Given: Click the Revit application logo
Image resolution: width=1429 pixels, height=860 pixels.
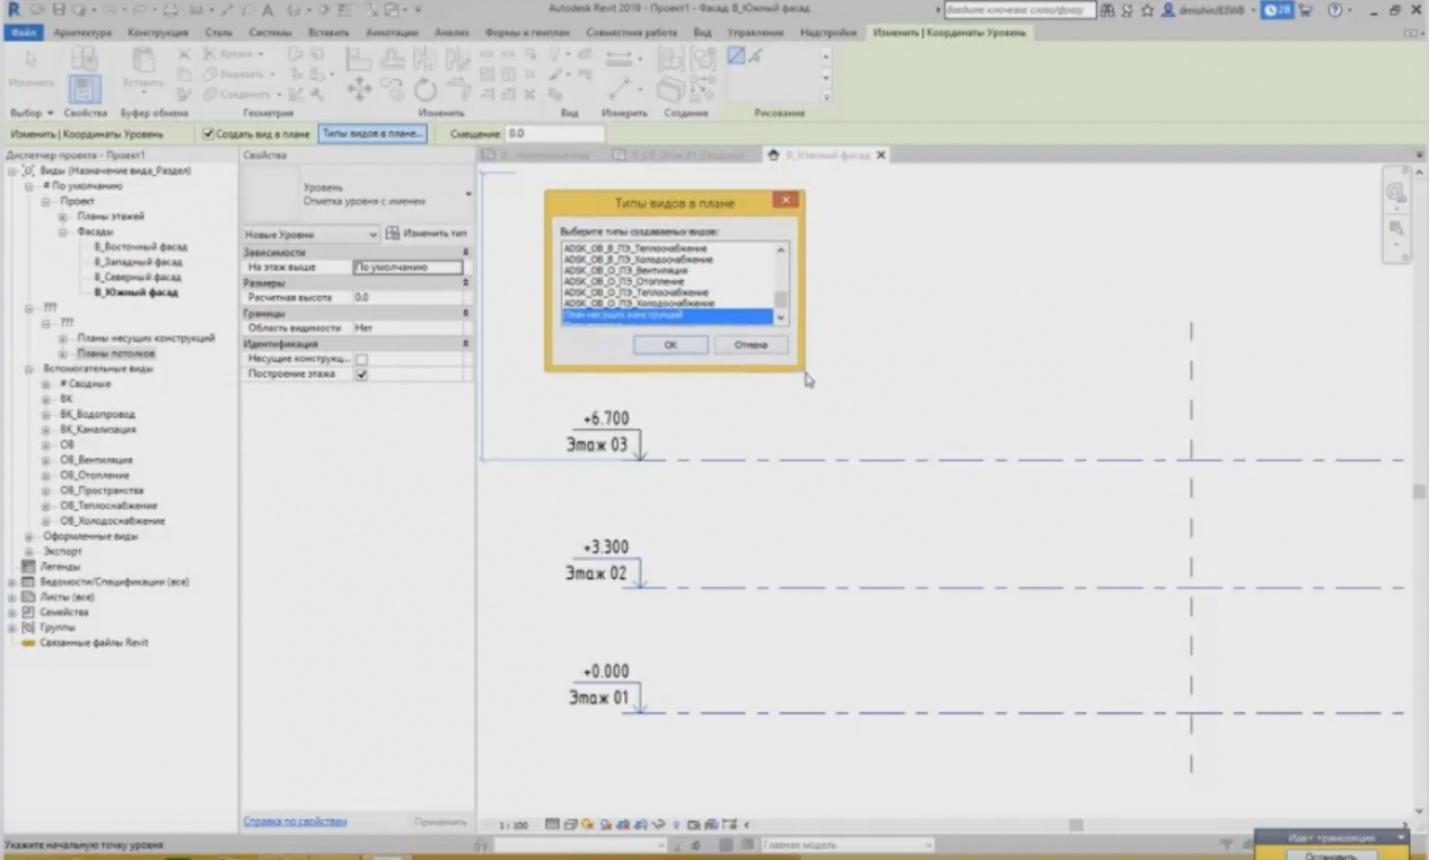Looking at the screenshot, I should [13, 9].
